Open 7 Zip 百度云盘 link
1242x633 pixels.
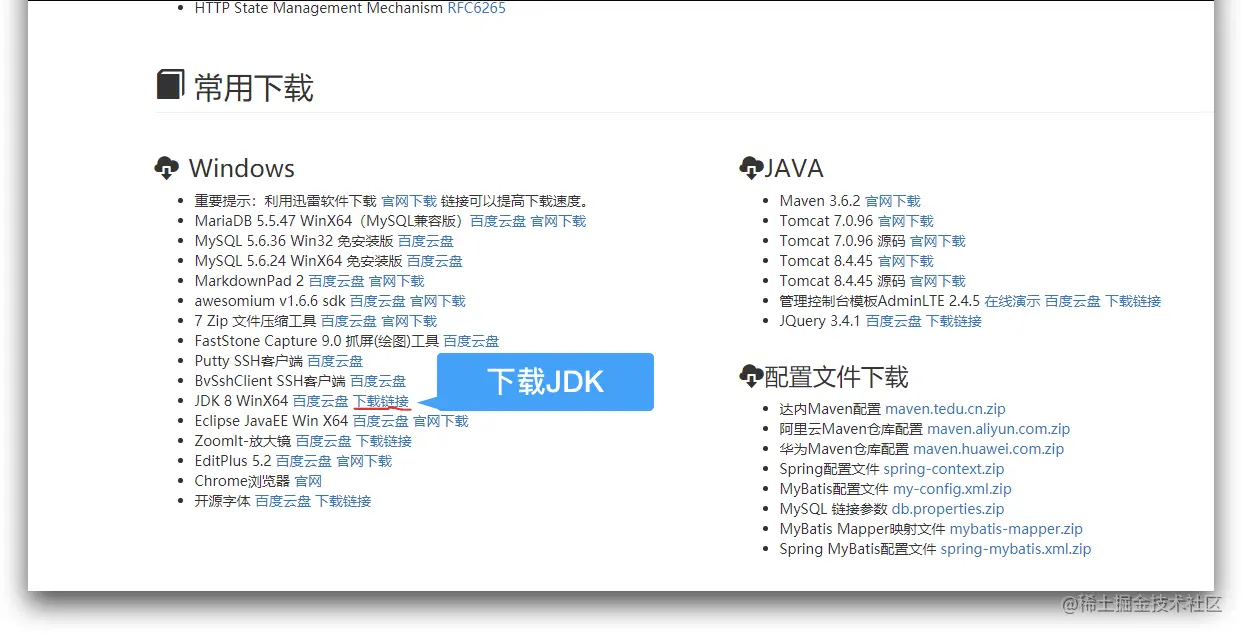tap(349, 321)
